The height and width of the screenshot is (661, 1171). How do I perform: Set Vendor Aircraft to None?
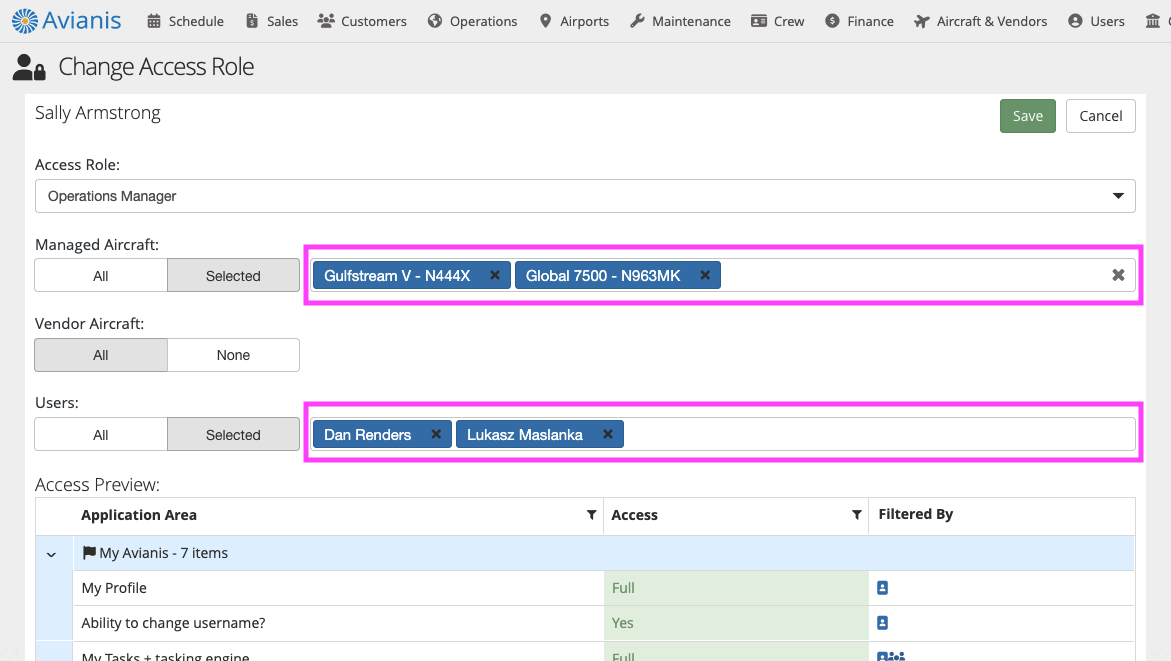click(x=233, y=355)
